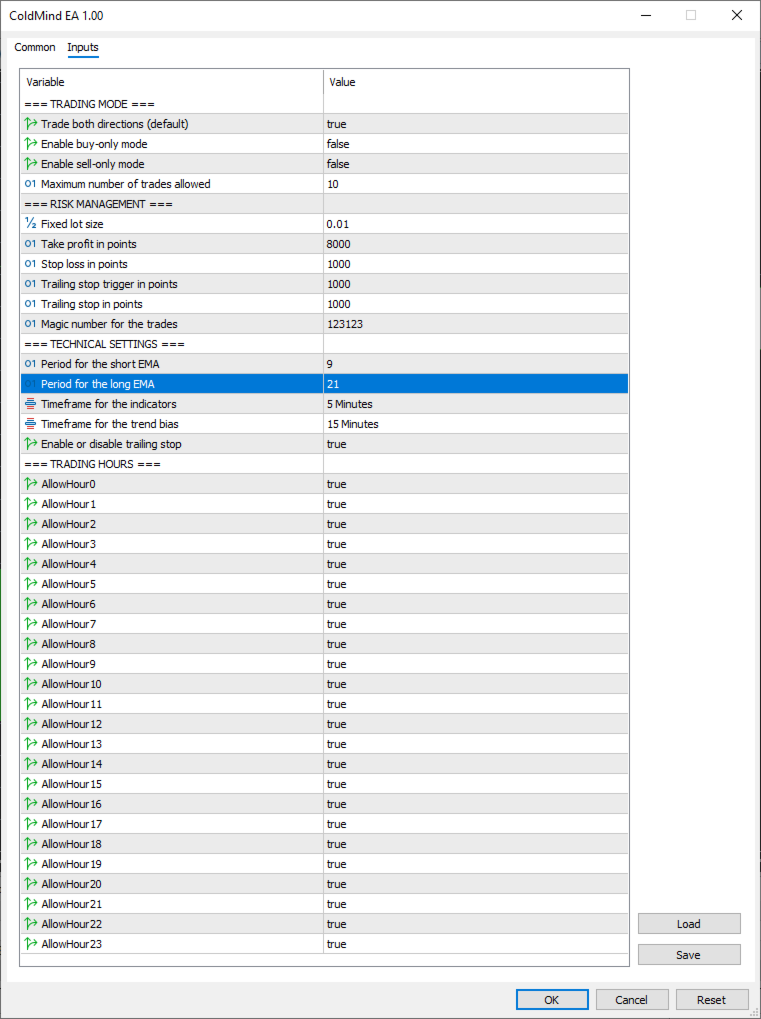The width and height of the screenshot is (761, 1019).
Task: Switch to the Common tab
Action: [34, 47]
